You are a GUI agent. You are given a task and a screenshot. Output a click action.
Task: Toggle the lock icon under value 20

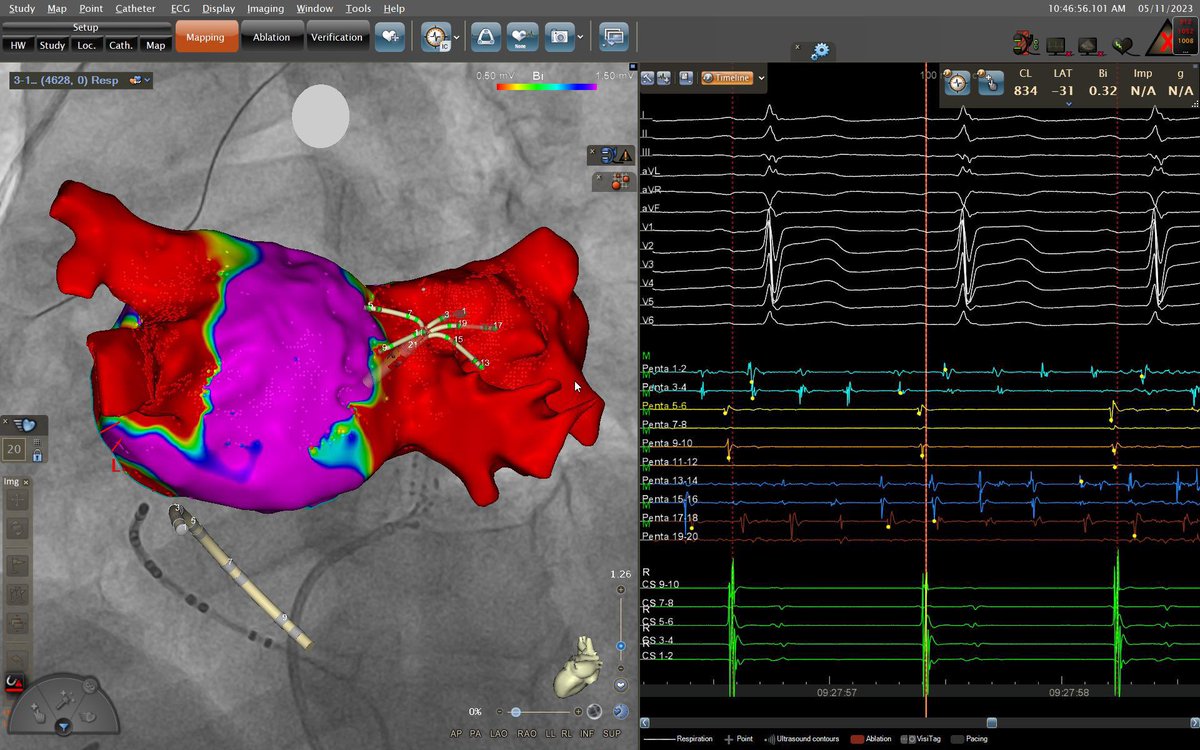point(37,455)
